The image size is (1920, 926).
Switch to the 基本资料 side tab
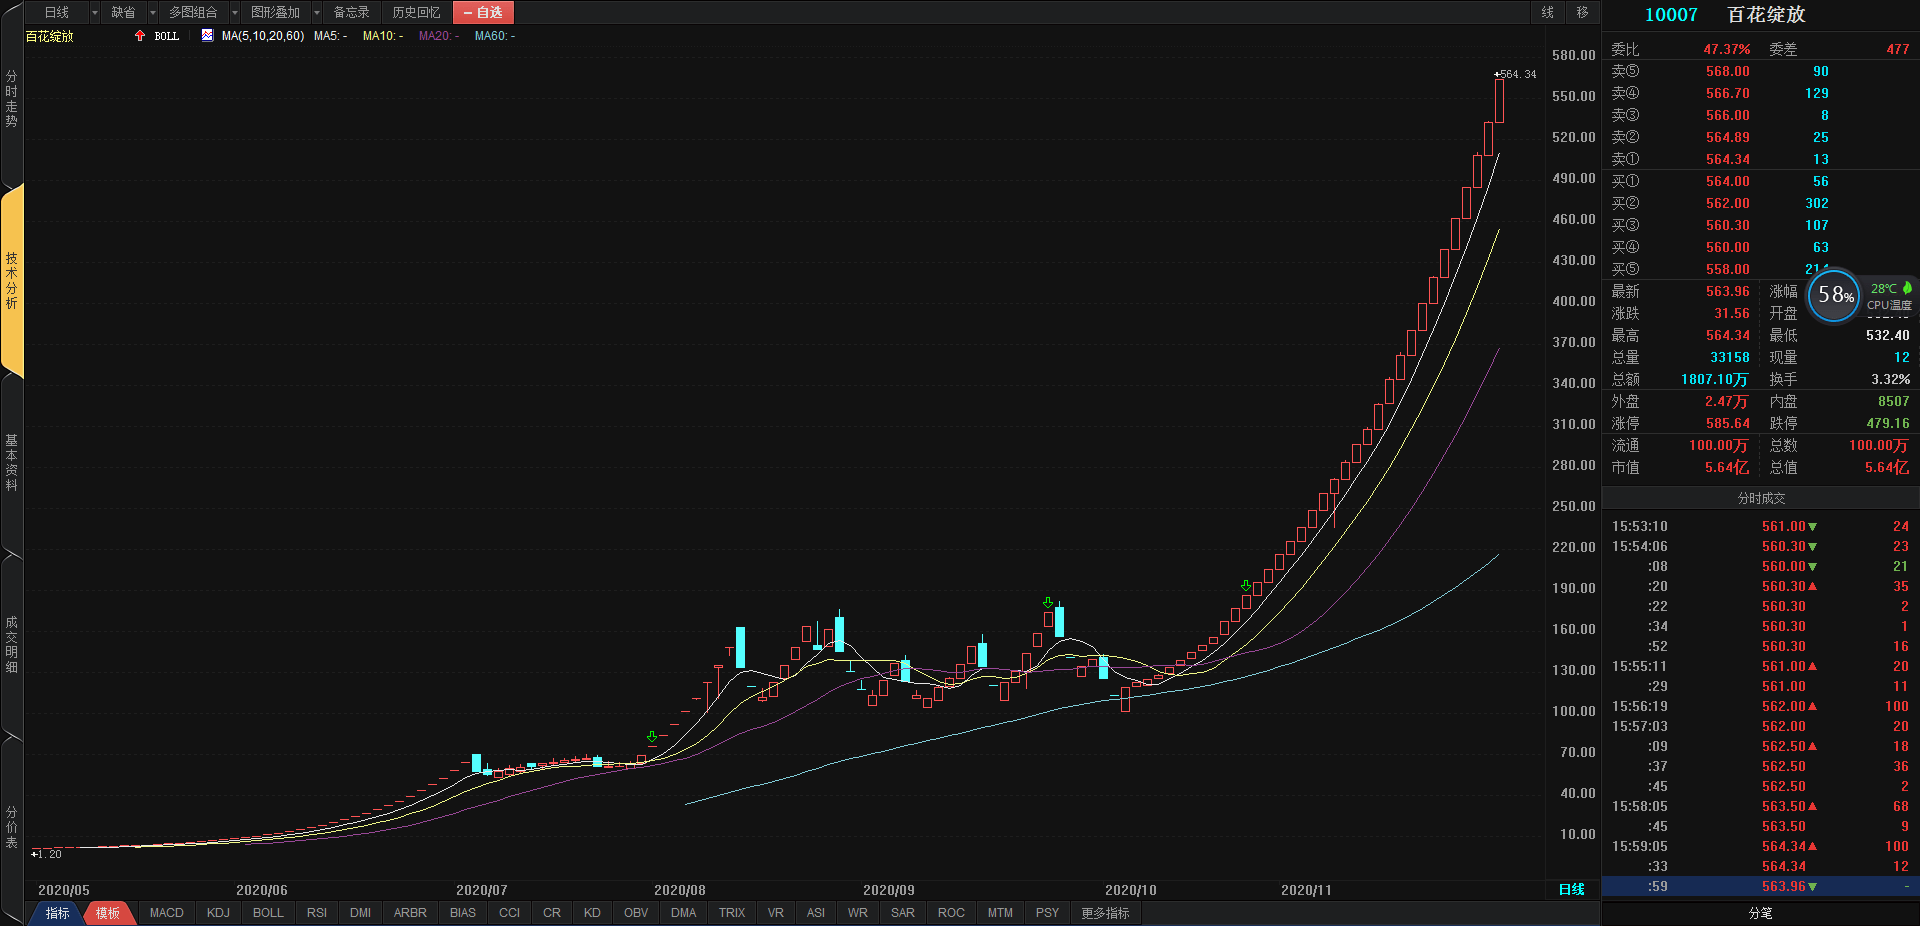tap(12, 462)
